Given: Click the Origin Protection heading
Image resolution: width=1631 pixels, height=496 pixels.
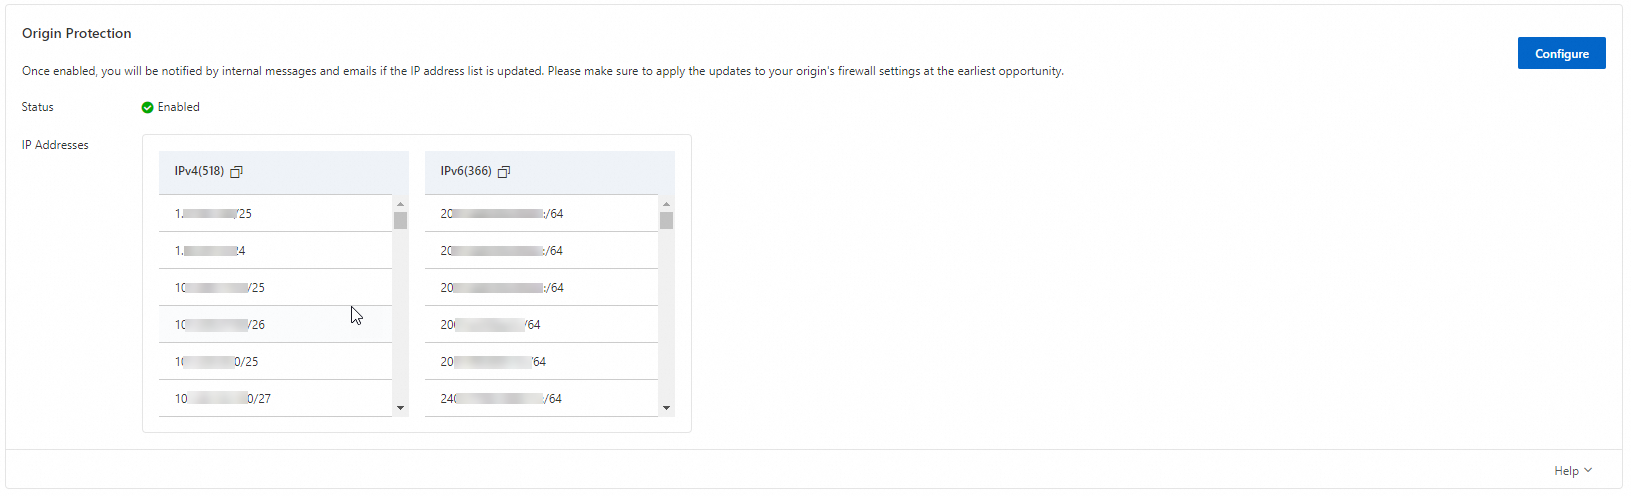Looking at the screenshot, I should [77, 33].
